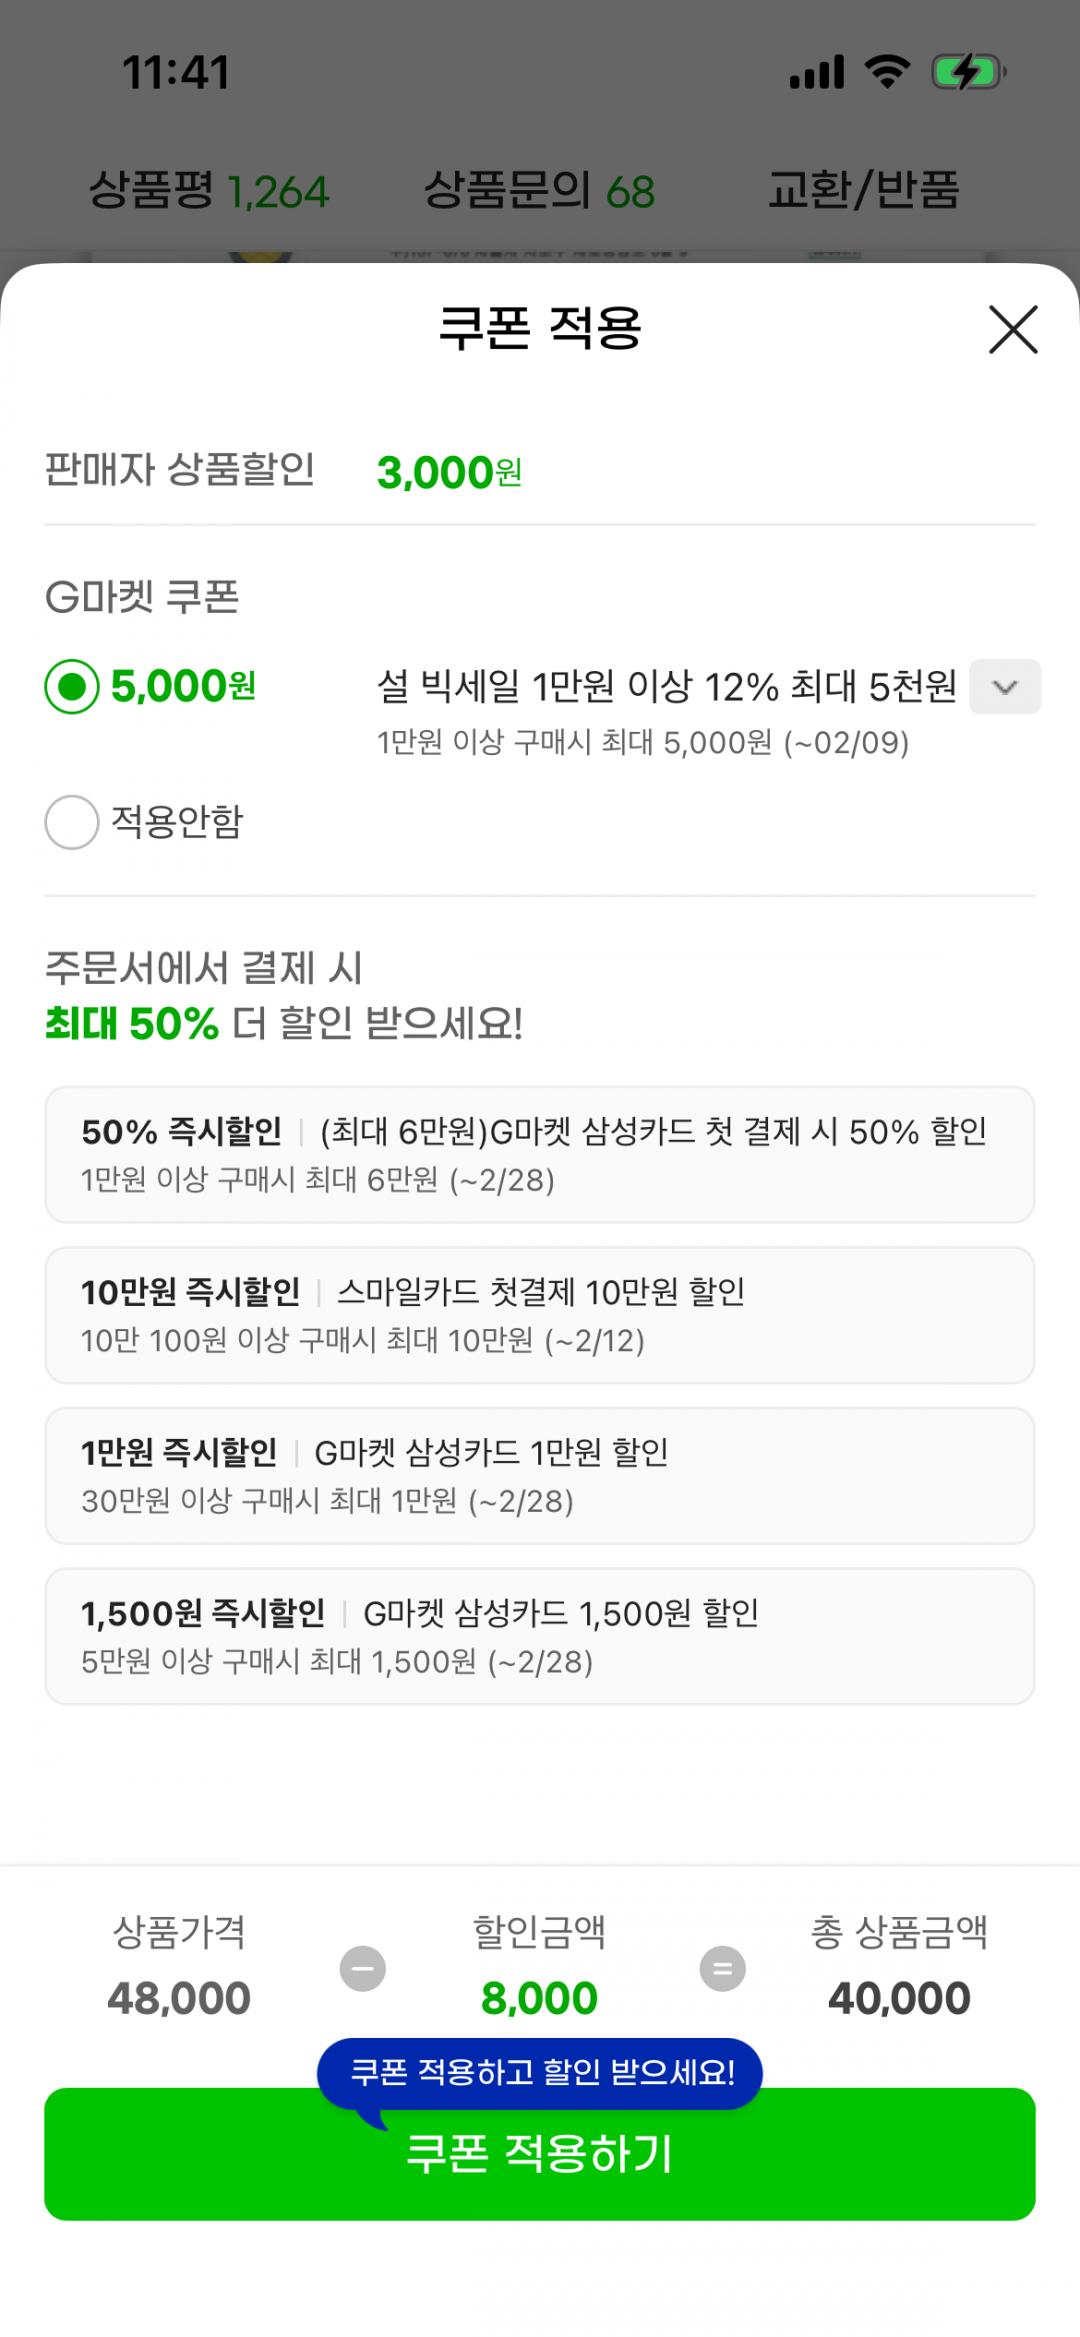Expand the 설 빅세일 coupon dropdown
The height and width of the screenshot is (2337, 1080).
1004,687
